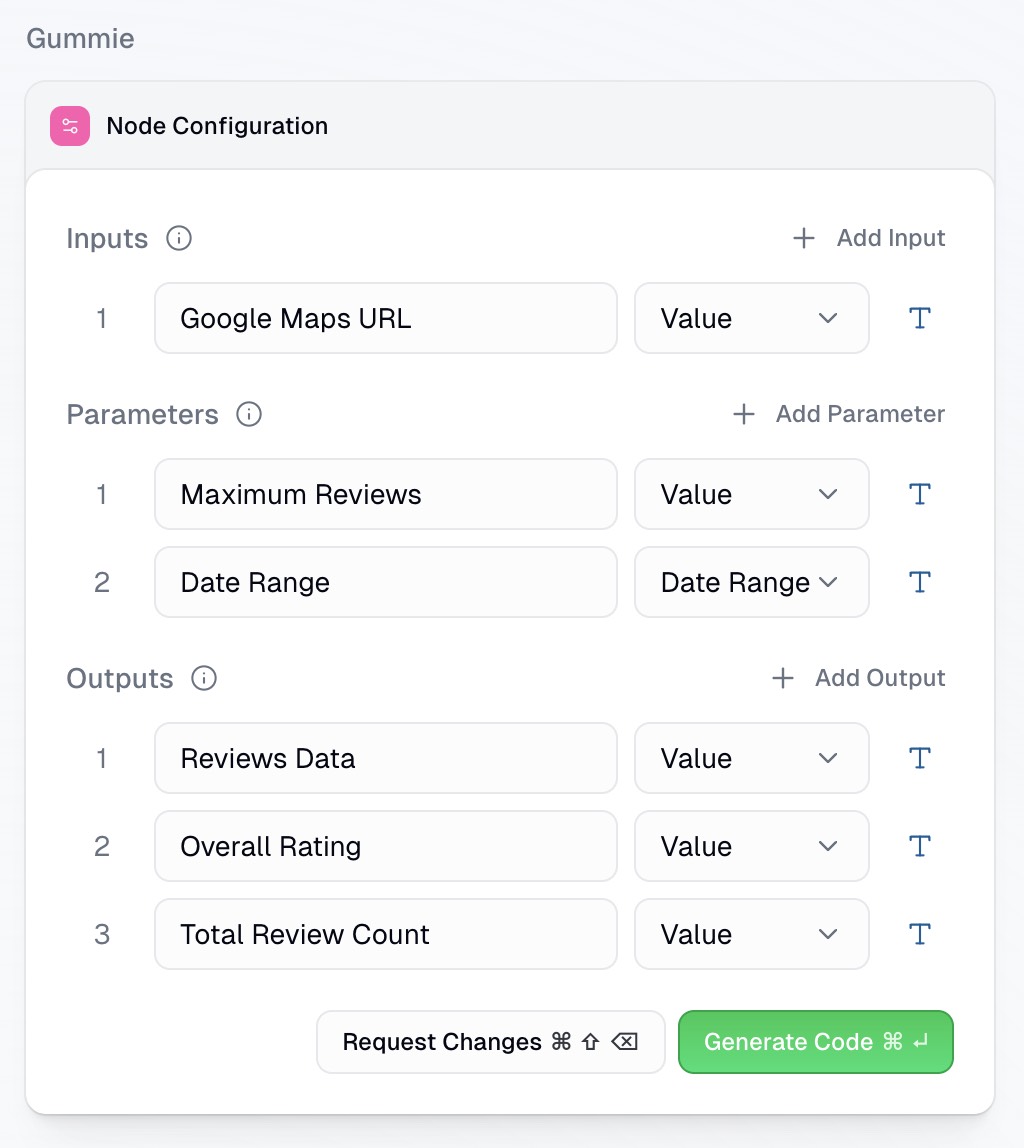
Task: Expand the Value dropdown for Maximum Reviews
Action: [751, 494]
